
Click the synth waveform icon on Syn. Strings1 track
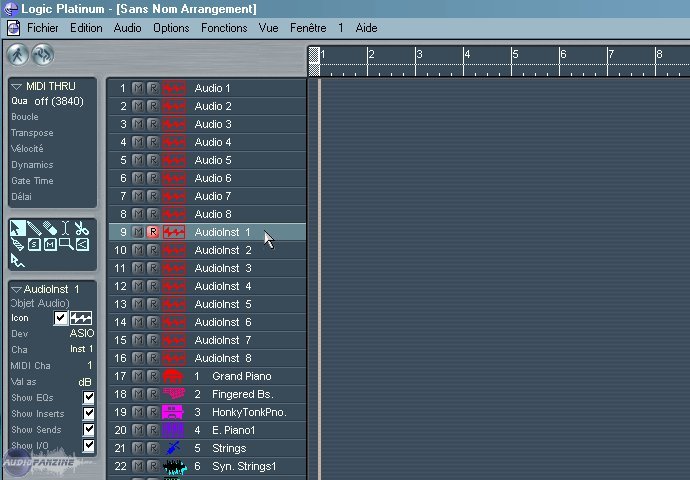(174, 466)
